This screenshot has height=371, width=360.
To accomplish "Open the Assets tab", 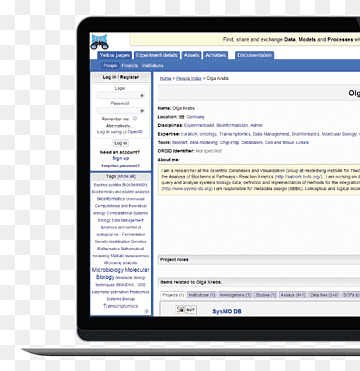I will click(191, 55).
